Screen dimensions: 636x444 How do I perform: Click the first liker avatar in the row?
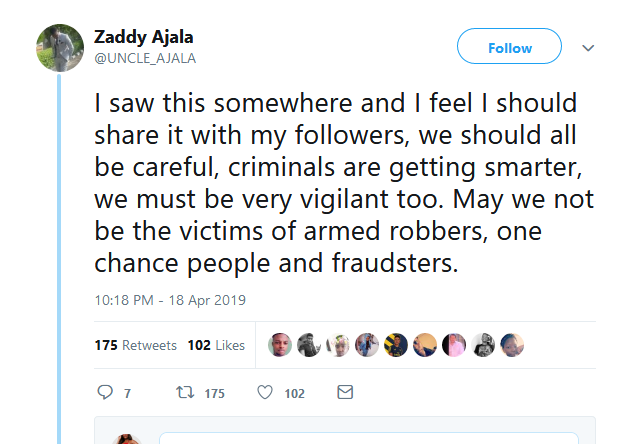click(281, 345)
